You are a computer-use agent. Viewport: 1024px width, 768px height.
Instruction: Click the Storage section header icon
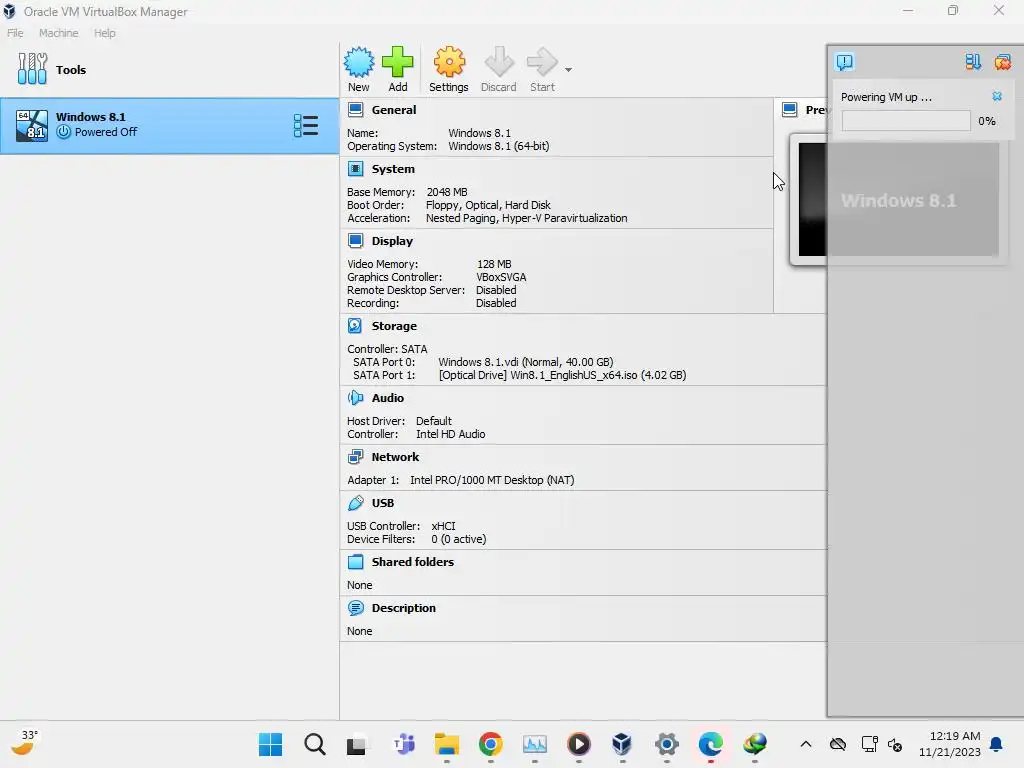point(355,326)
